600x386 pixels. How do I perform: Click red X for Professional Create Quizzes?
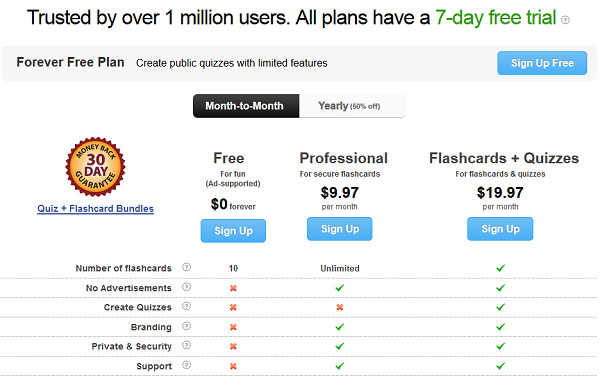click(339, 307)
